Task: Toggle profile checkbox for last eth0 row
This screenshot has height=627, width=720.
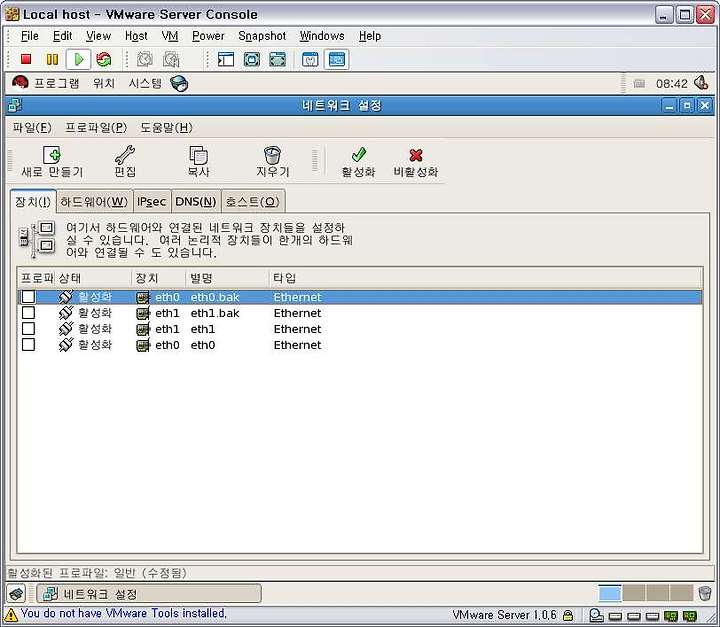Action: [x=28, y=345]
